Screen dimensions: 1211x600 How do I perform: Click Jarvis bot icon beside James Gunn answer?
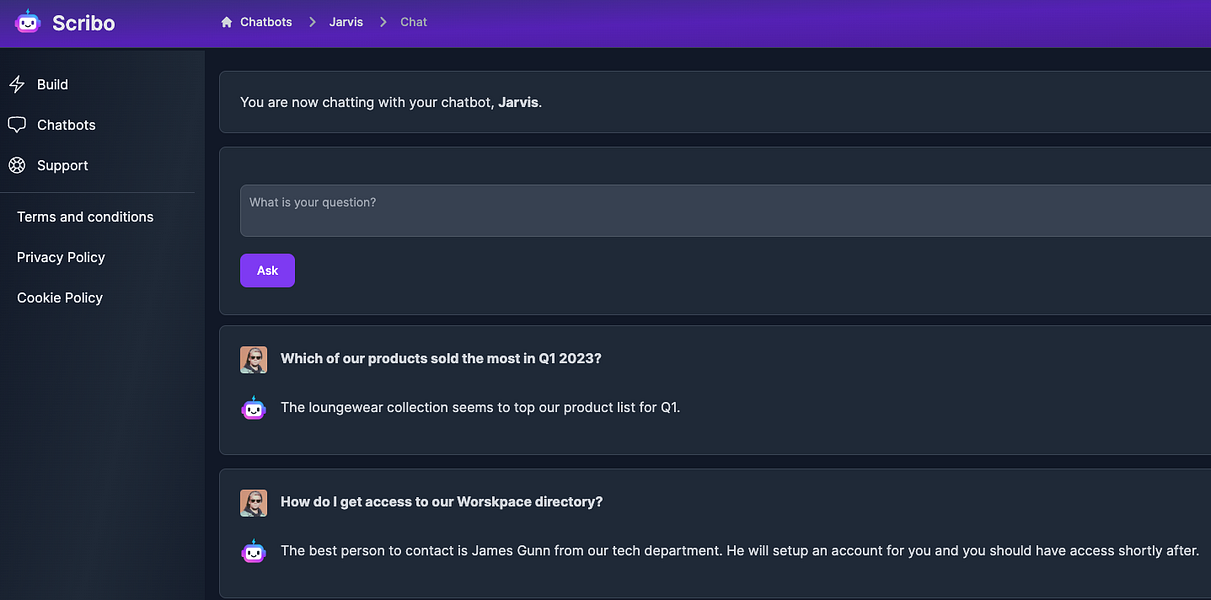point(254,551)
